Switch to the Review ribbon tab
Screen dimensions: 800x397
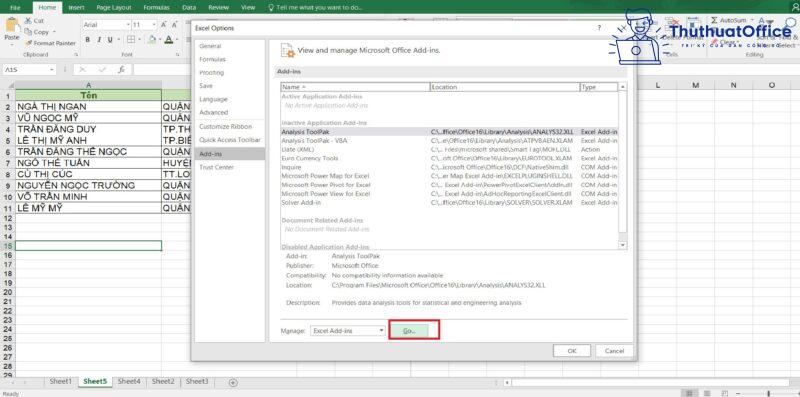click(219, 8)
